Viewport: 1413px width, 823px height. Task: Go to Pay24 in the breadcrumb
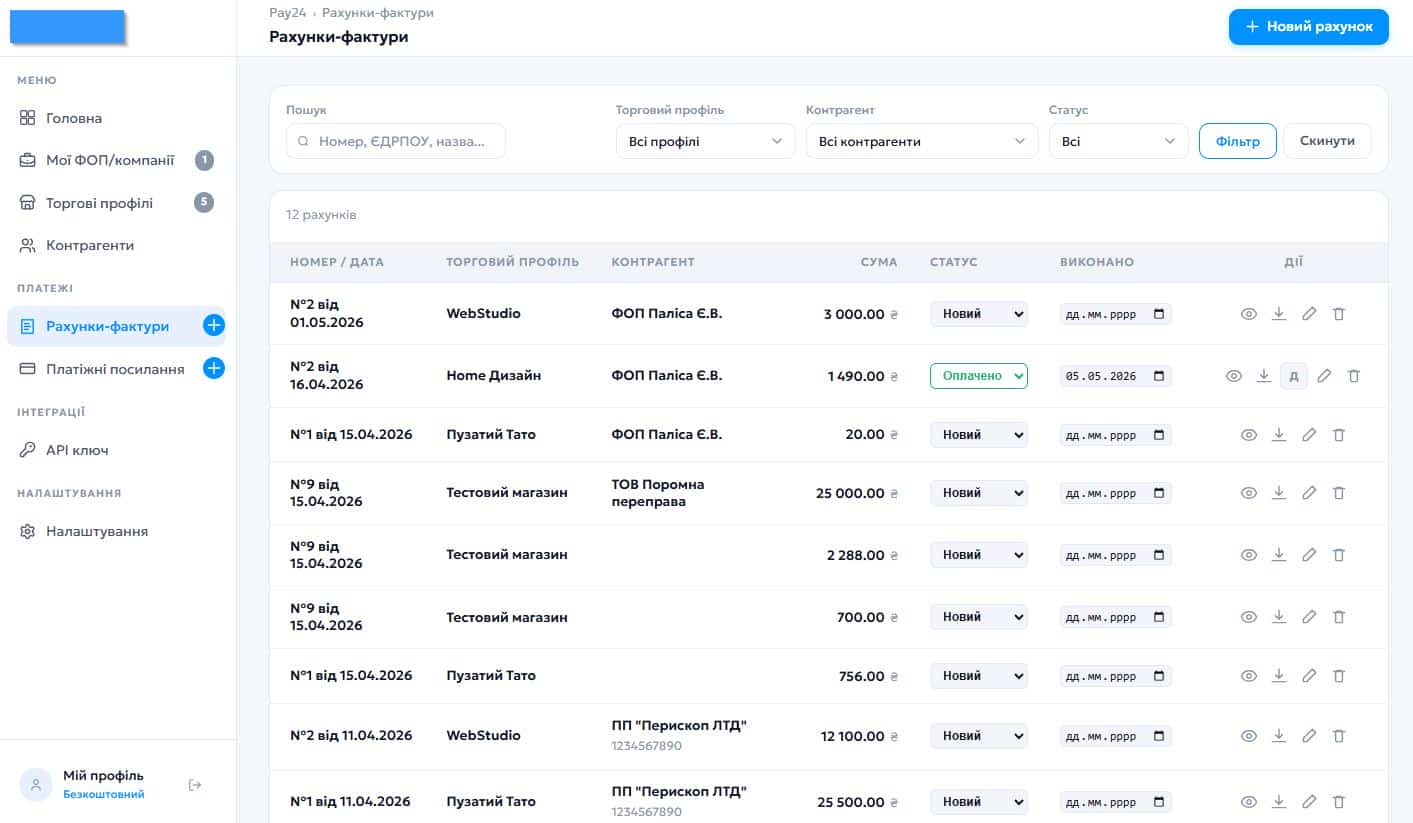287,13
